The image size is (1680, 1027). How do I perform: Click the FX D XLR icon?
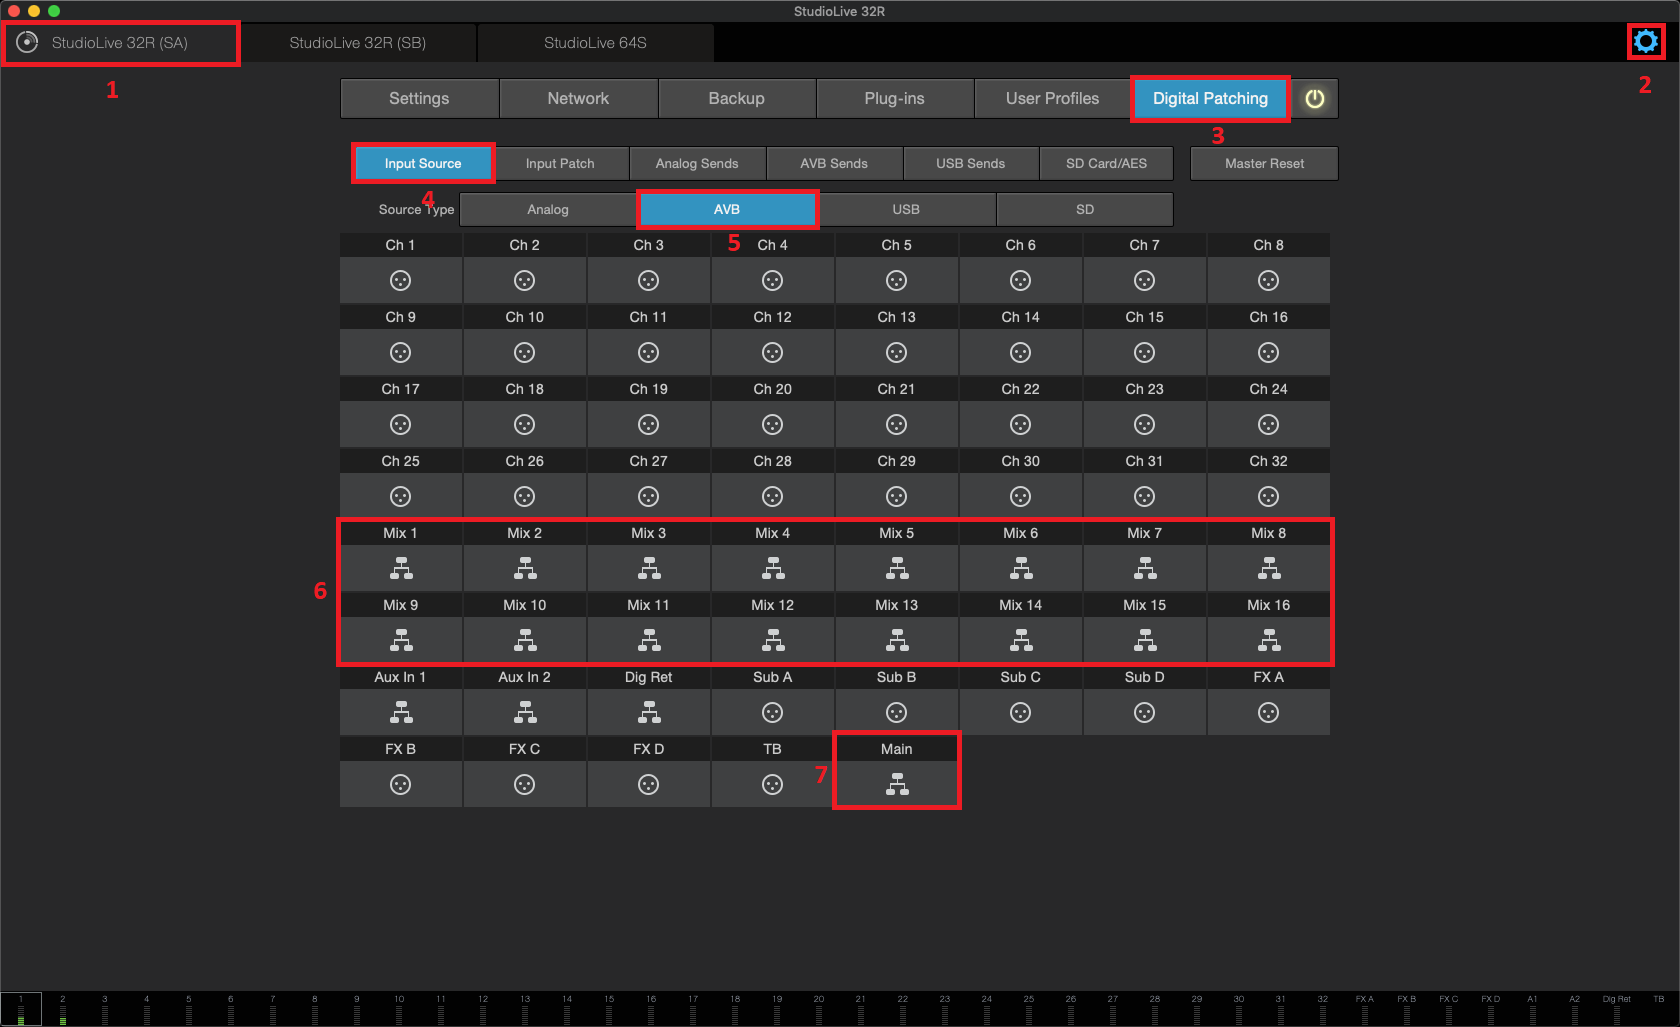[648, 785]
